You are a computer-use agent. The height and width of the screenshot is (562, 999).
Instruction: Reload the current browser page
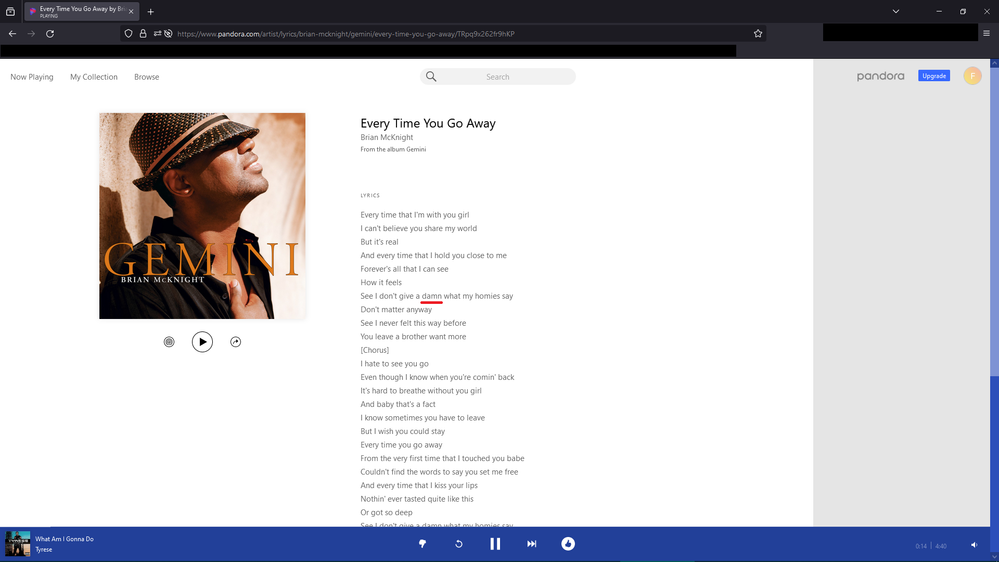point(50,34)
